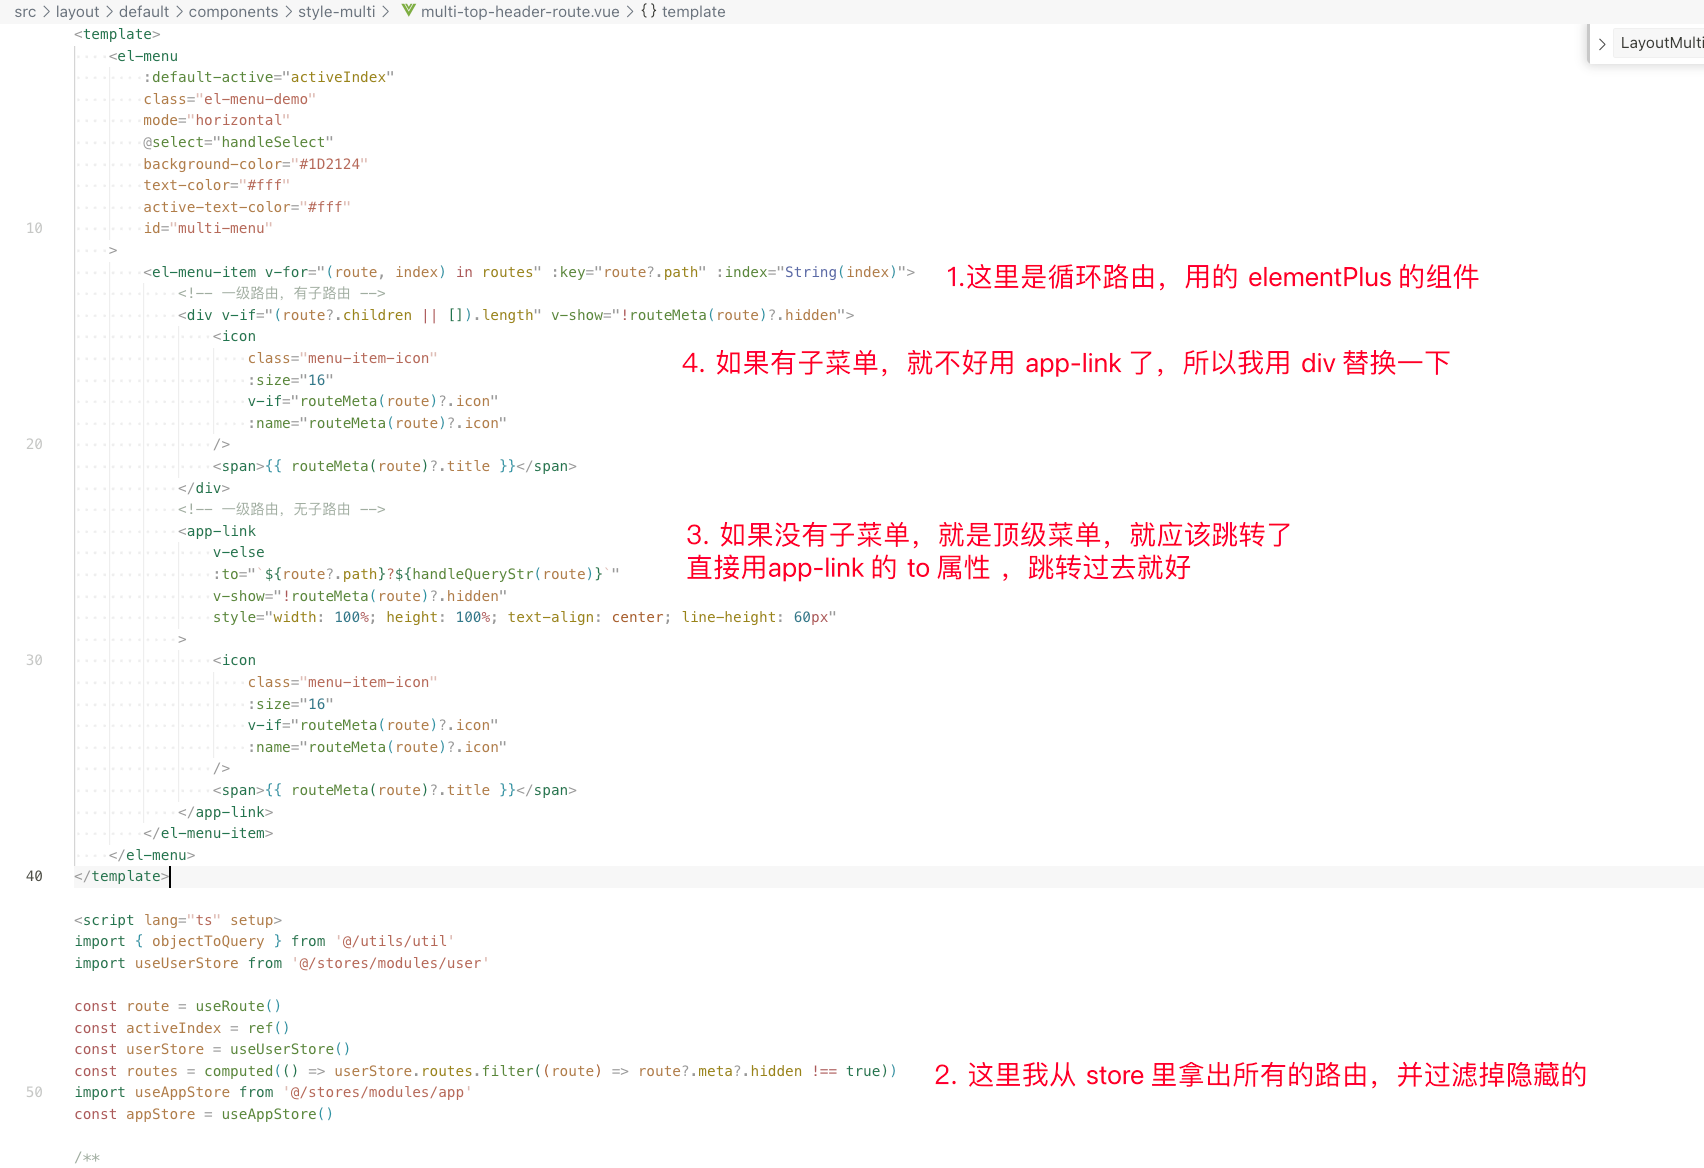Click id="multi-menu" attribute
Image resolution: width=1704 pixels, height=1168 pixels.
pyautogui.click(x=208, y=228)
